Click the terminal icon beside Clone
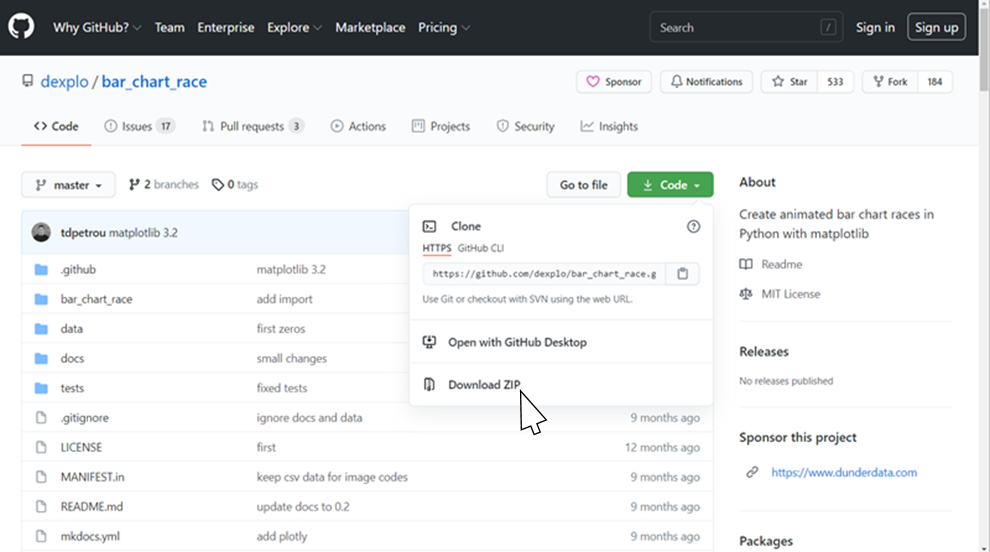 click(429, 226)
